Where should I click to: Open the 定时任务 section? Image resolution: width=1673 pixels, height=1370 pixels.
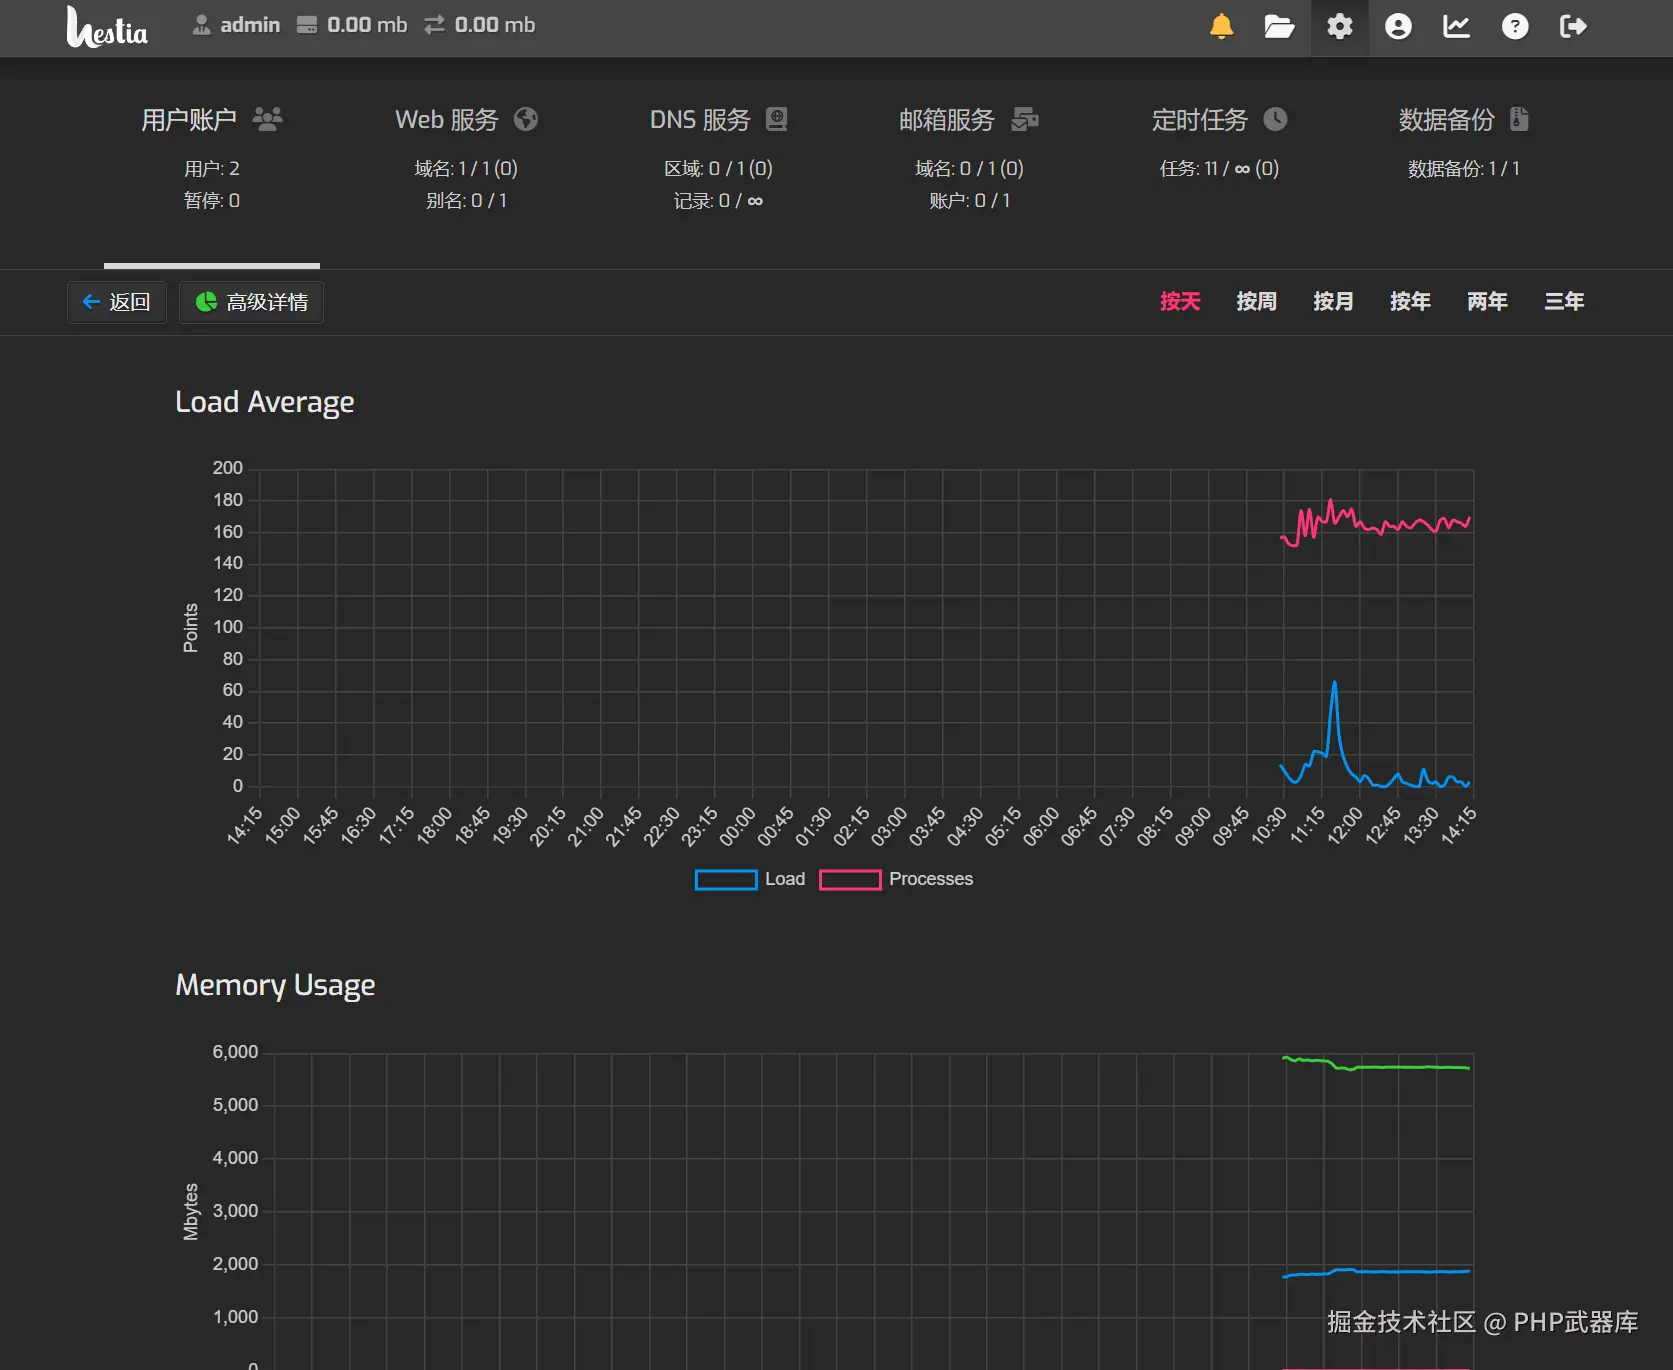1220,160
